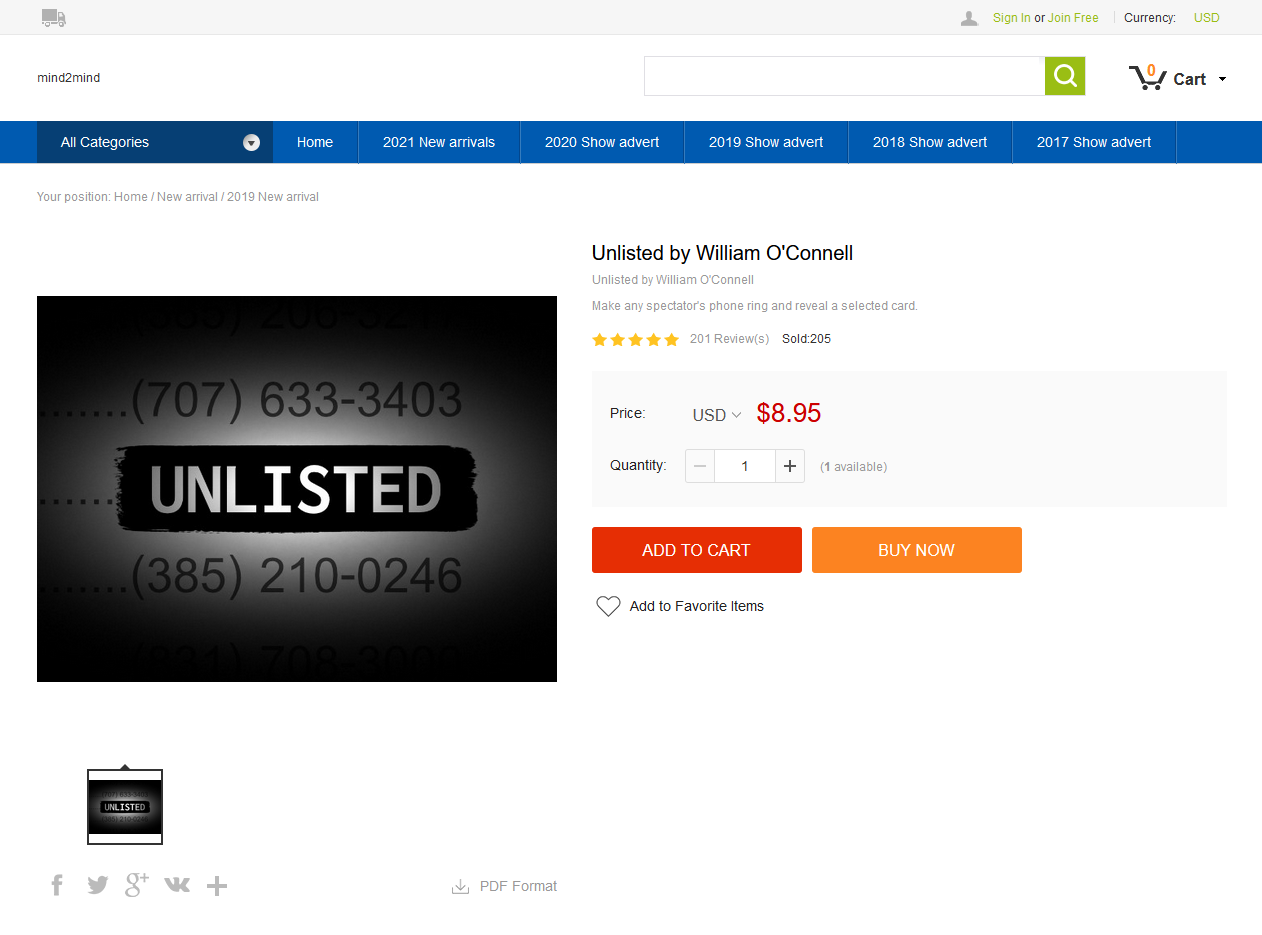Expand the Cart dropdown arrow
This screenshot has height=935, width=1262.
point(1222,80)
